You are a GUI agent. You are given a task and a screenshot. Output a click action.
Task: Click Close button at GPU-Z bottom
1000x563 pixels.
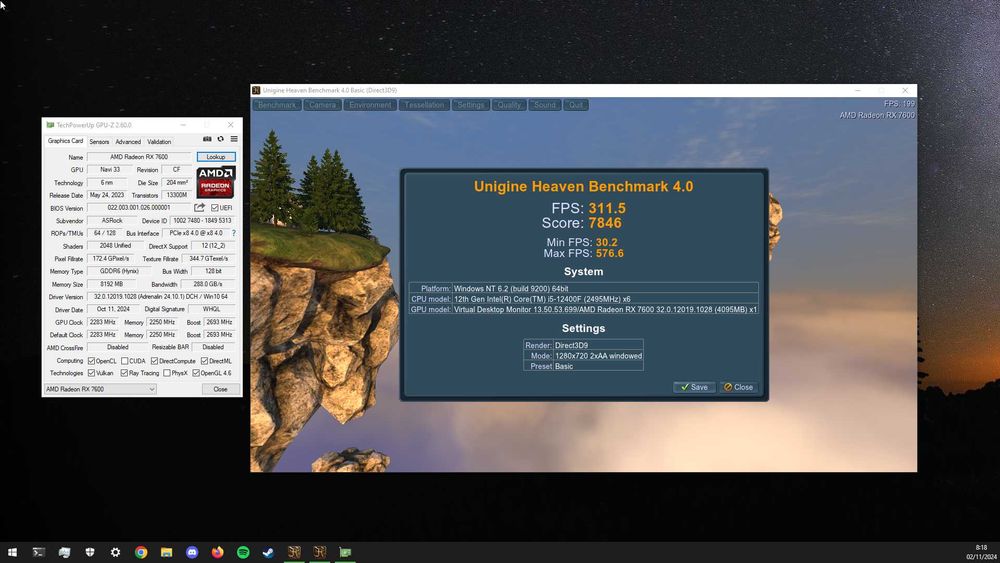[220, 389]
